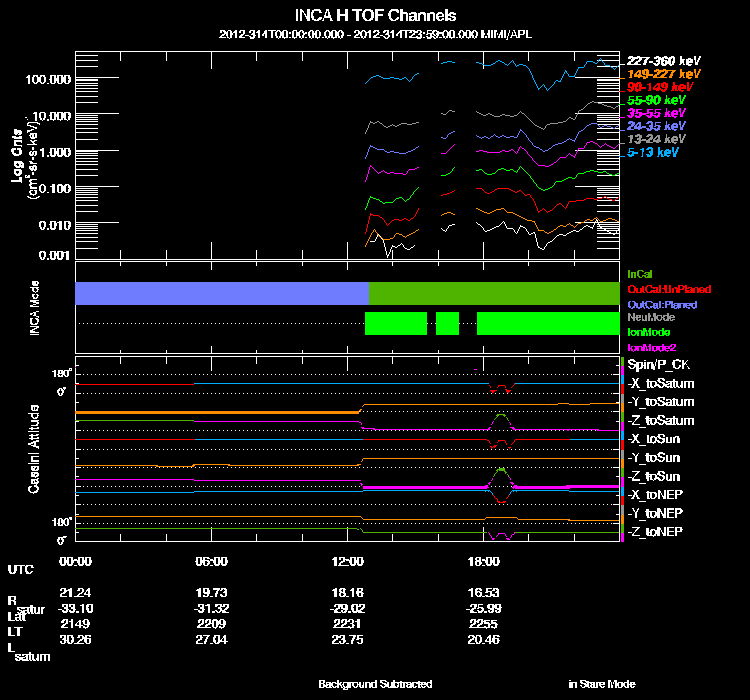
Task: Click the local time value 2255
Action: click(484, 624)
